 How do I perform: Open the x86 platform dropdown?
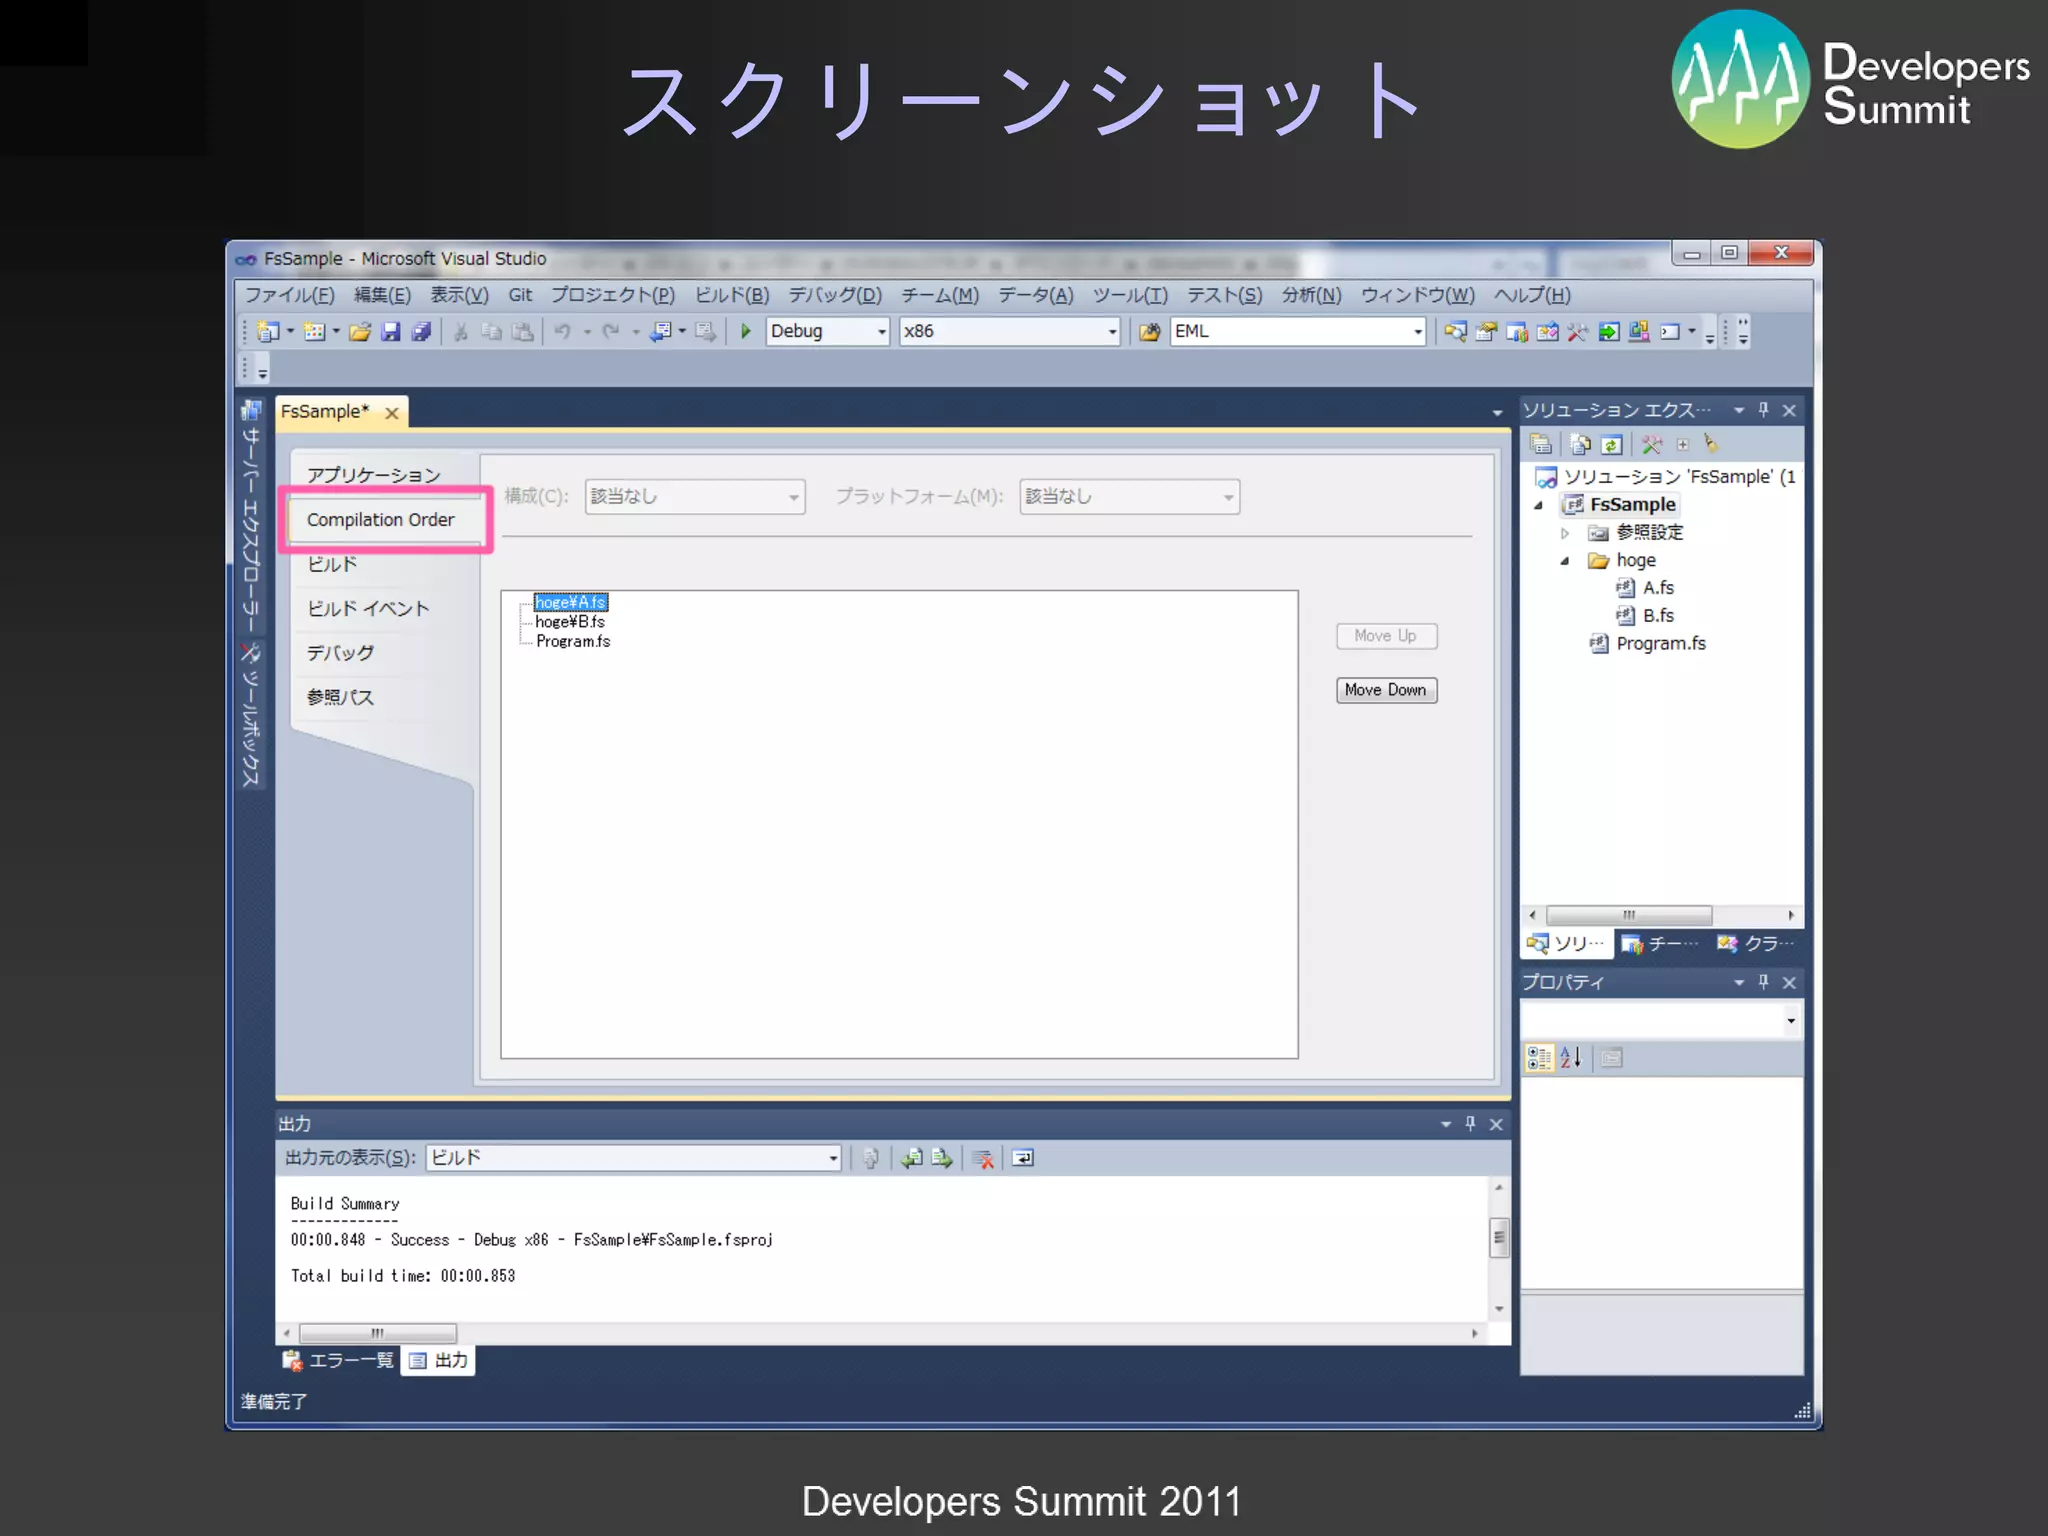[1112, 332]
